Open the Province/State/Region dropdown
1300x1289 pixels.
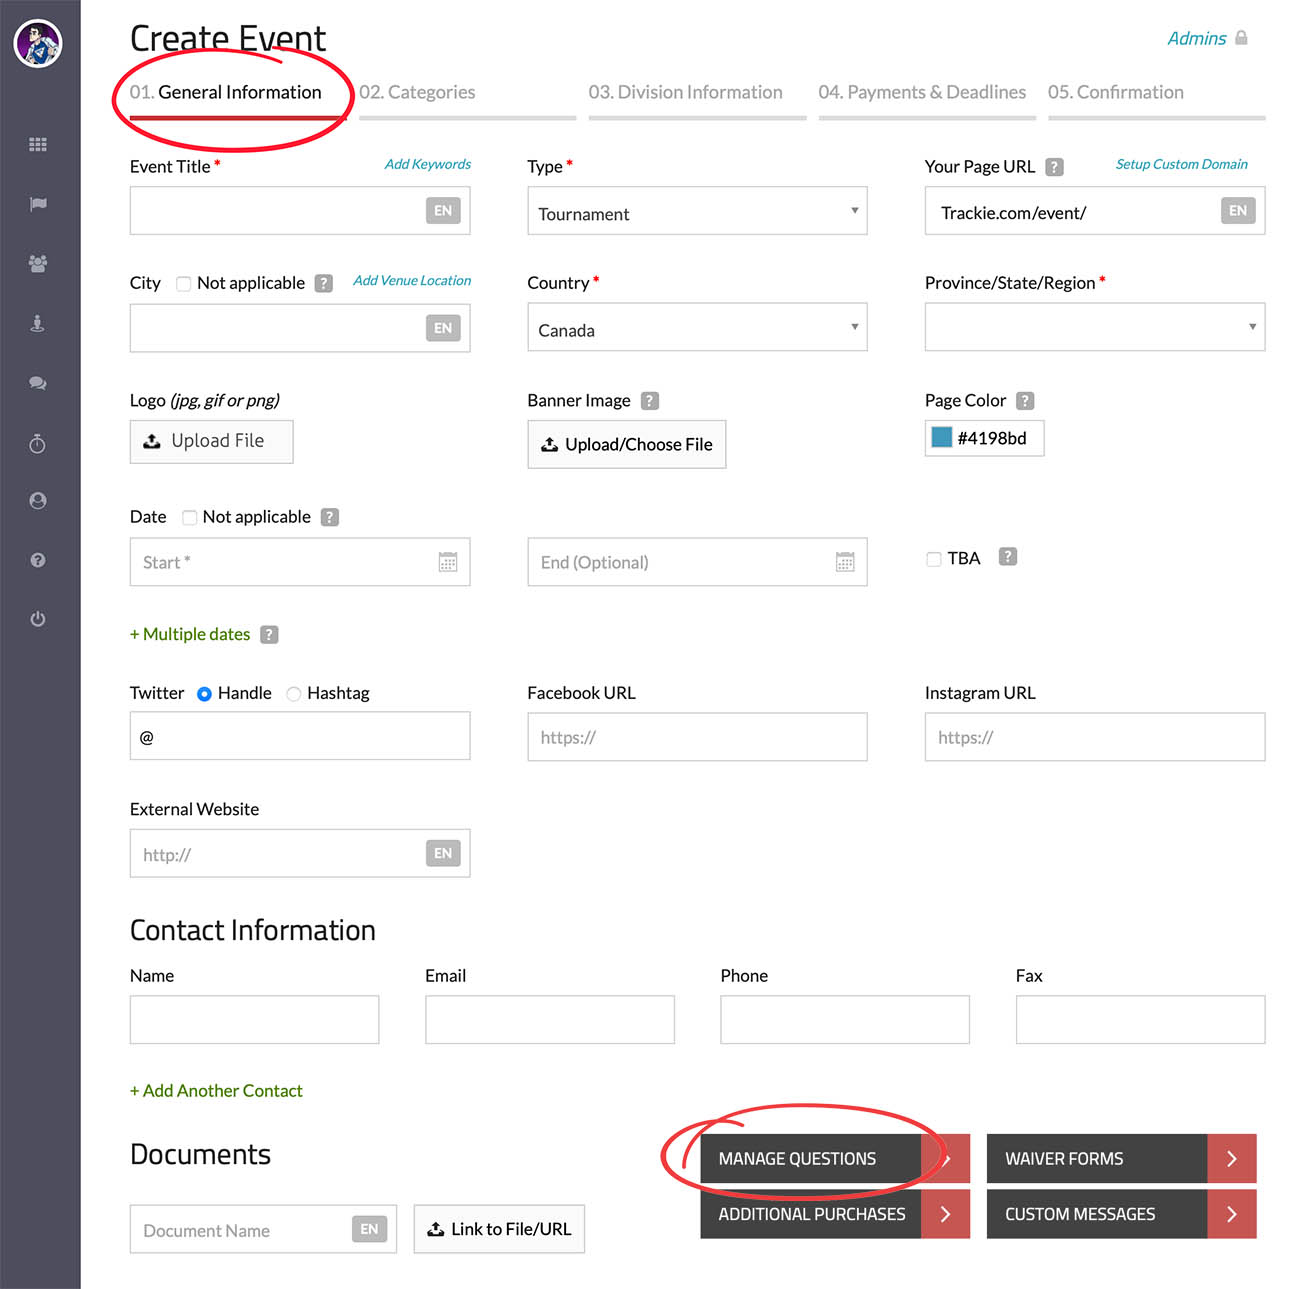[x=1094, y=328]
